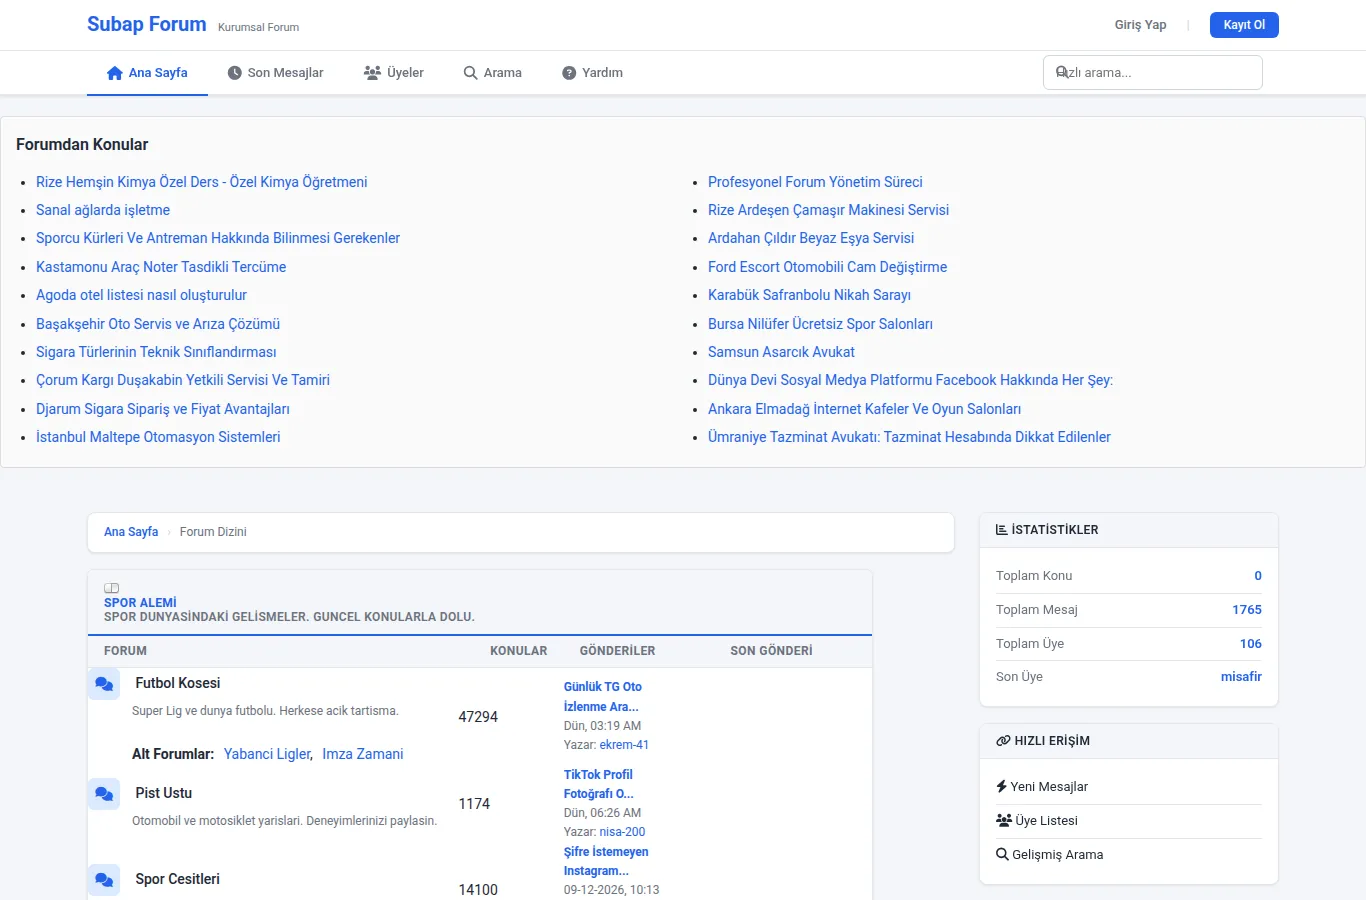The width and height of the screenshot is (1366, 900).
Task: Open the Son Mesajlar tab
Action: coord(275,73)
